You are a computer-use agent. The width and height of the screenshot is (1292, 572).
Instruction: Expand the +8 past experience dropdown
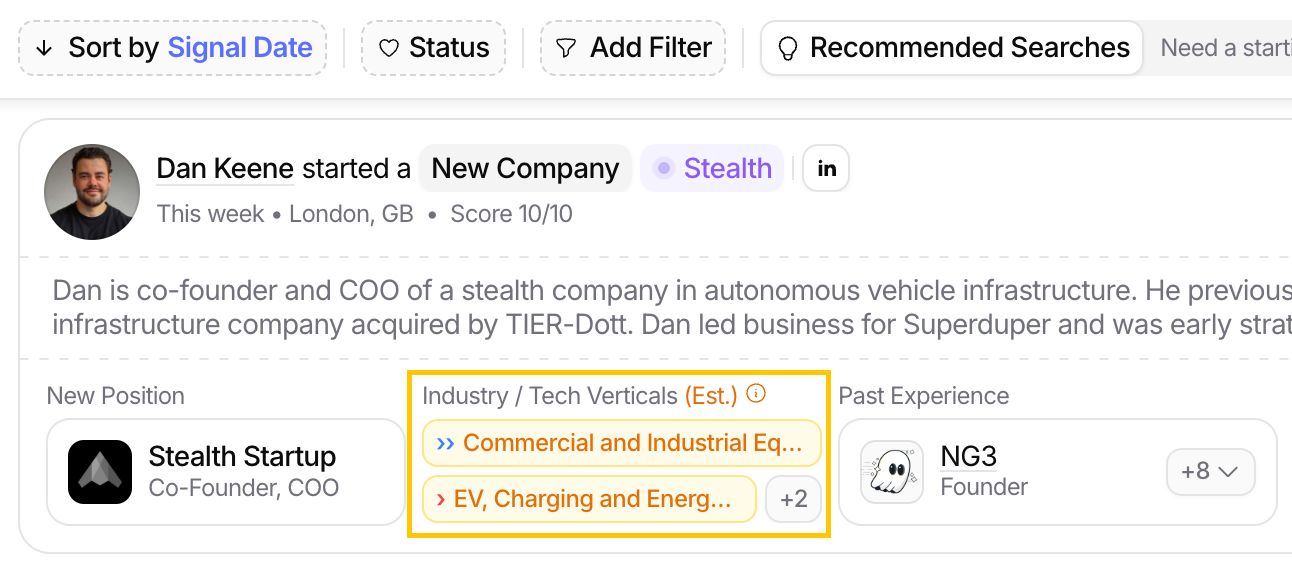1210,471
